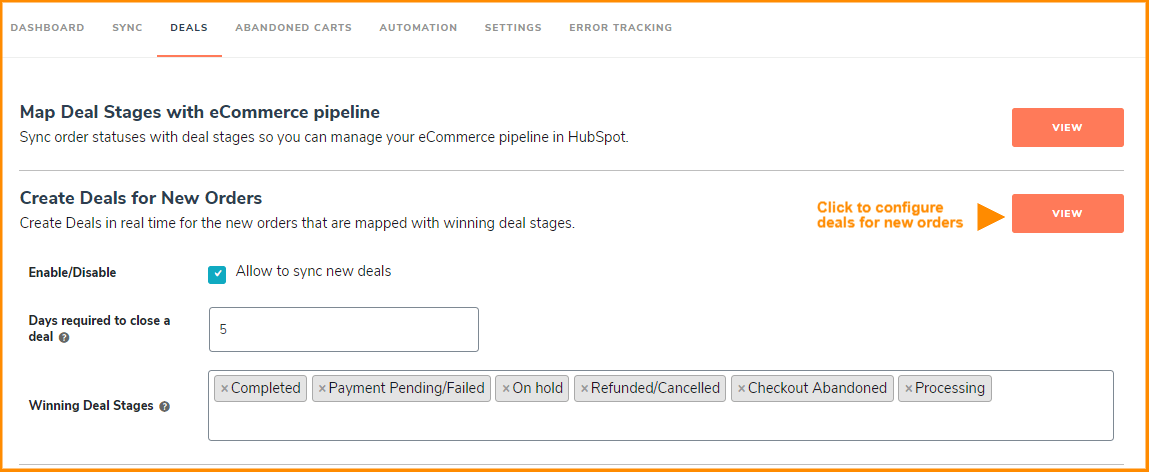Remove Payment Pending/Failed tag with x icon
The image size is (1149, 472).
coord(322,388)
